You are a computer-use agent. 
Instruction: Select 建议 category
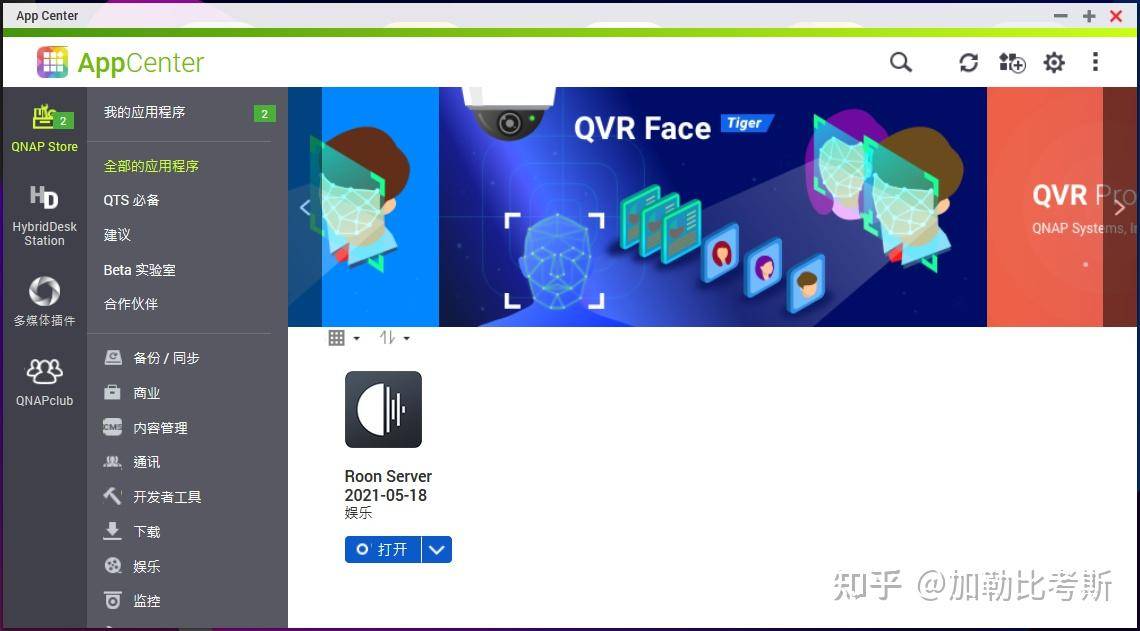117,235
